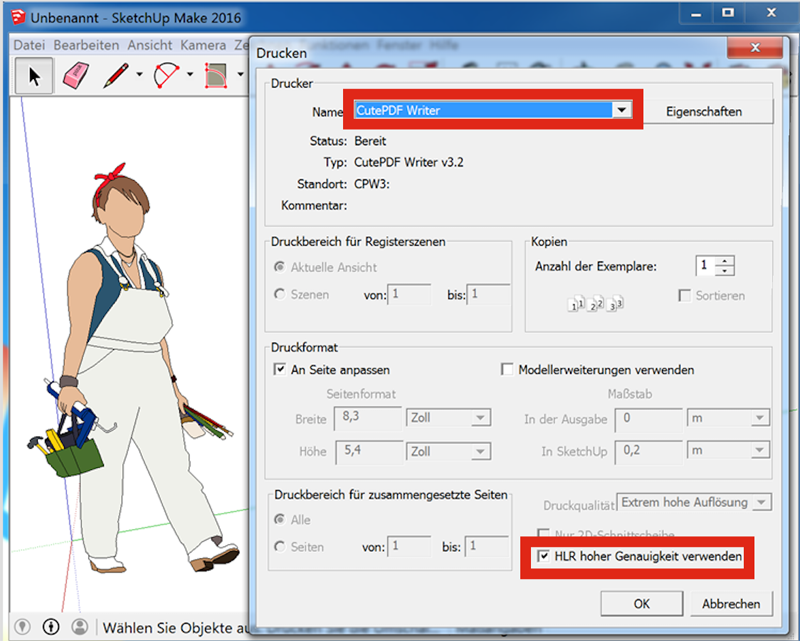Click the user sign-in status icon

pyautogui.click(x=79, y=626)
